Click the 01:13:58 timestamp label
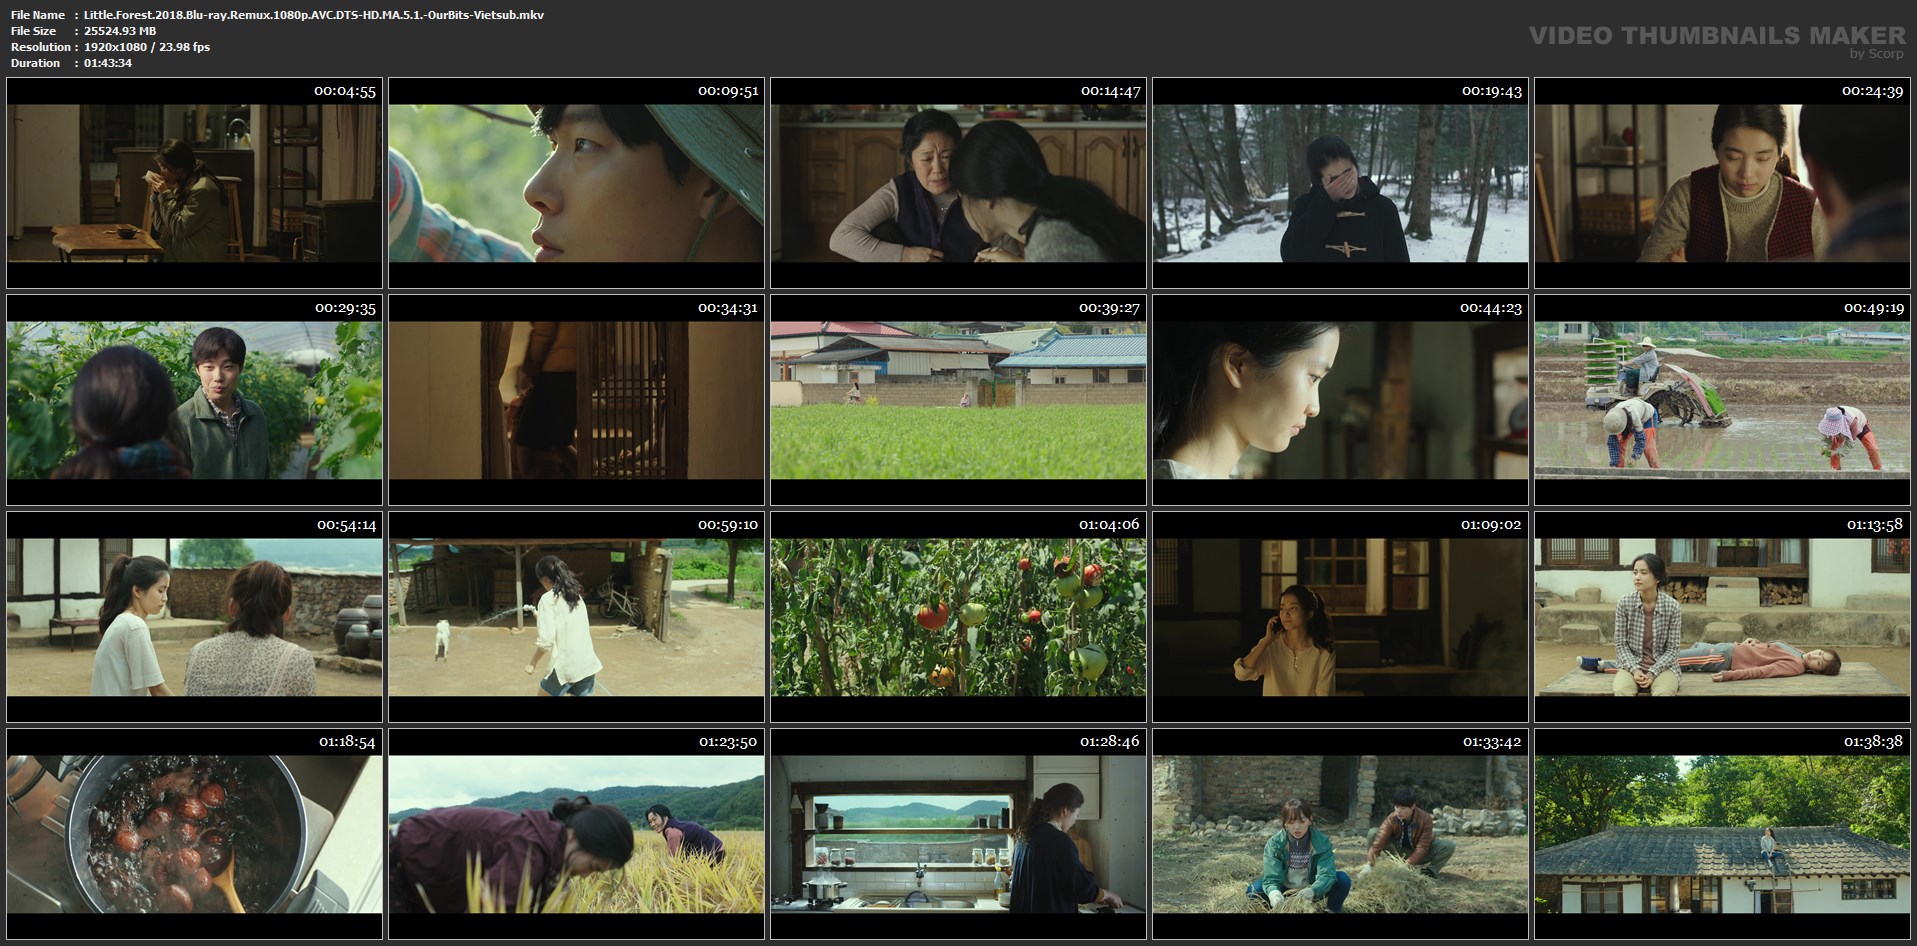 [x=1874, y=525]
